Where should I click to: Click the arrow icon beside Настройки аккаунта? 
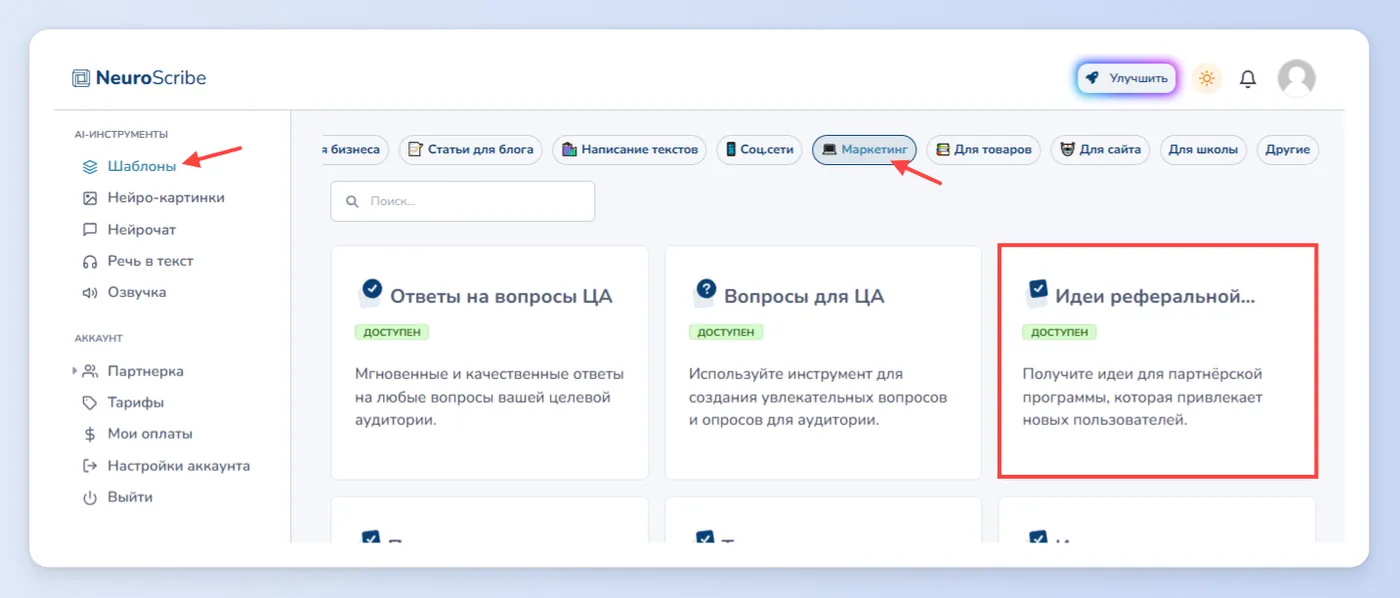click(x=89, y=466)
